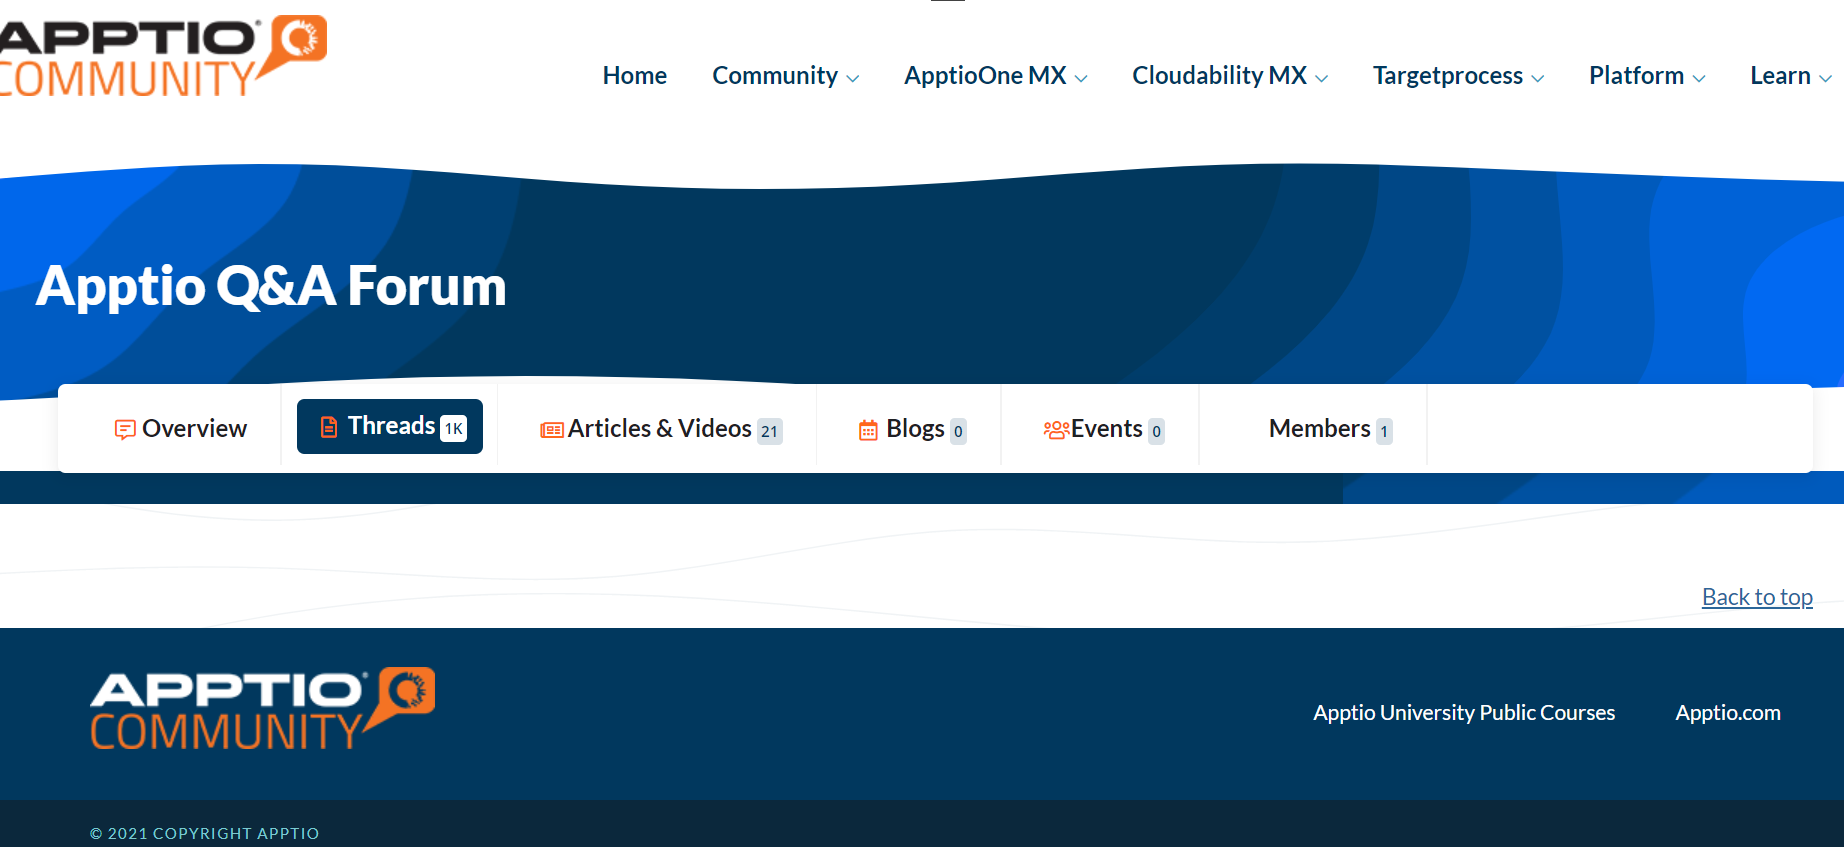Click the Threads document icon

click(x=329, y=427)
